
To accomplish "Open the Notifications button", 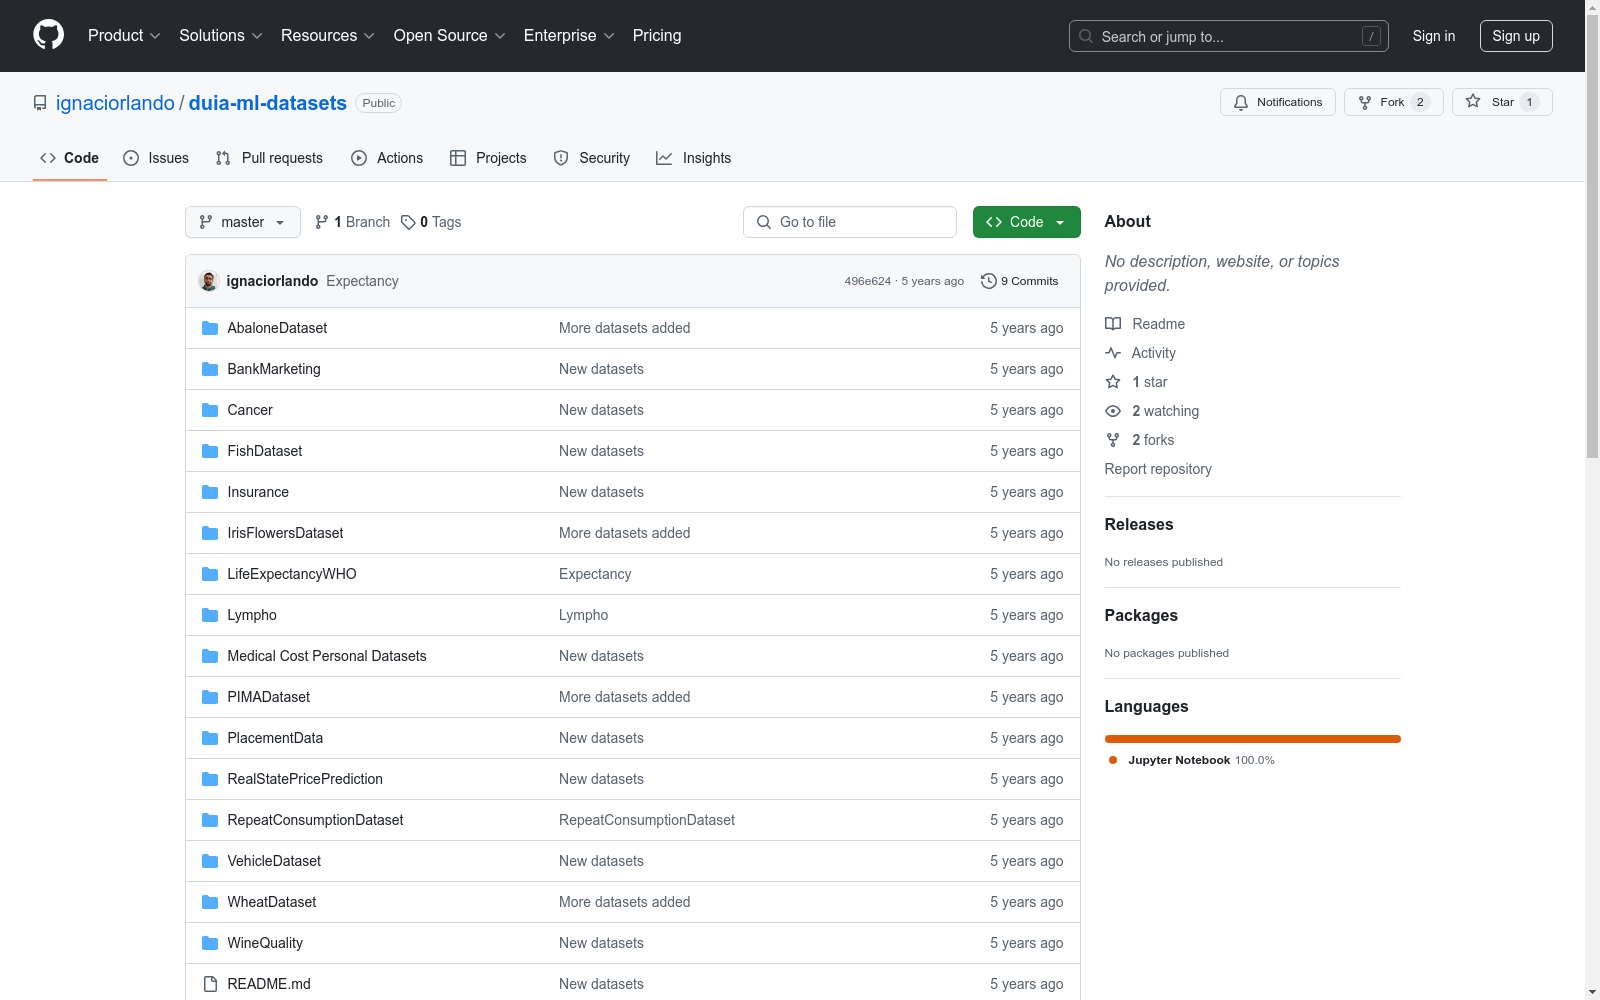I will tap(1277, 102).
